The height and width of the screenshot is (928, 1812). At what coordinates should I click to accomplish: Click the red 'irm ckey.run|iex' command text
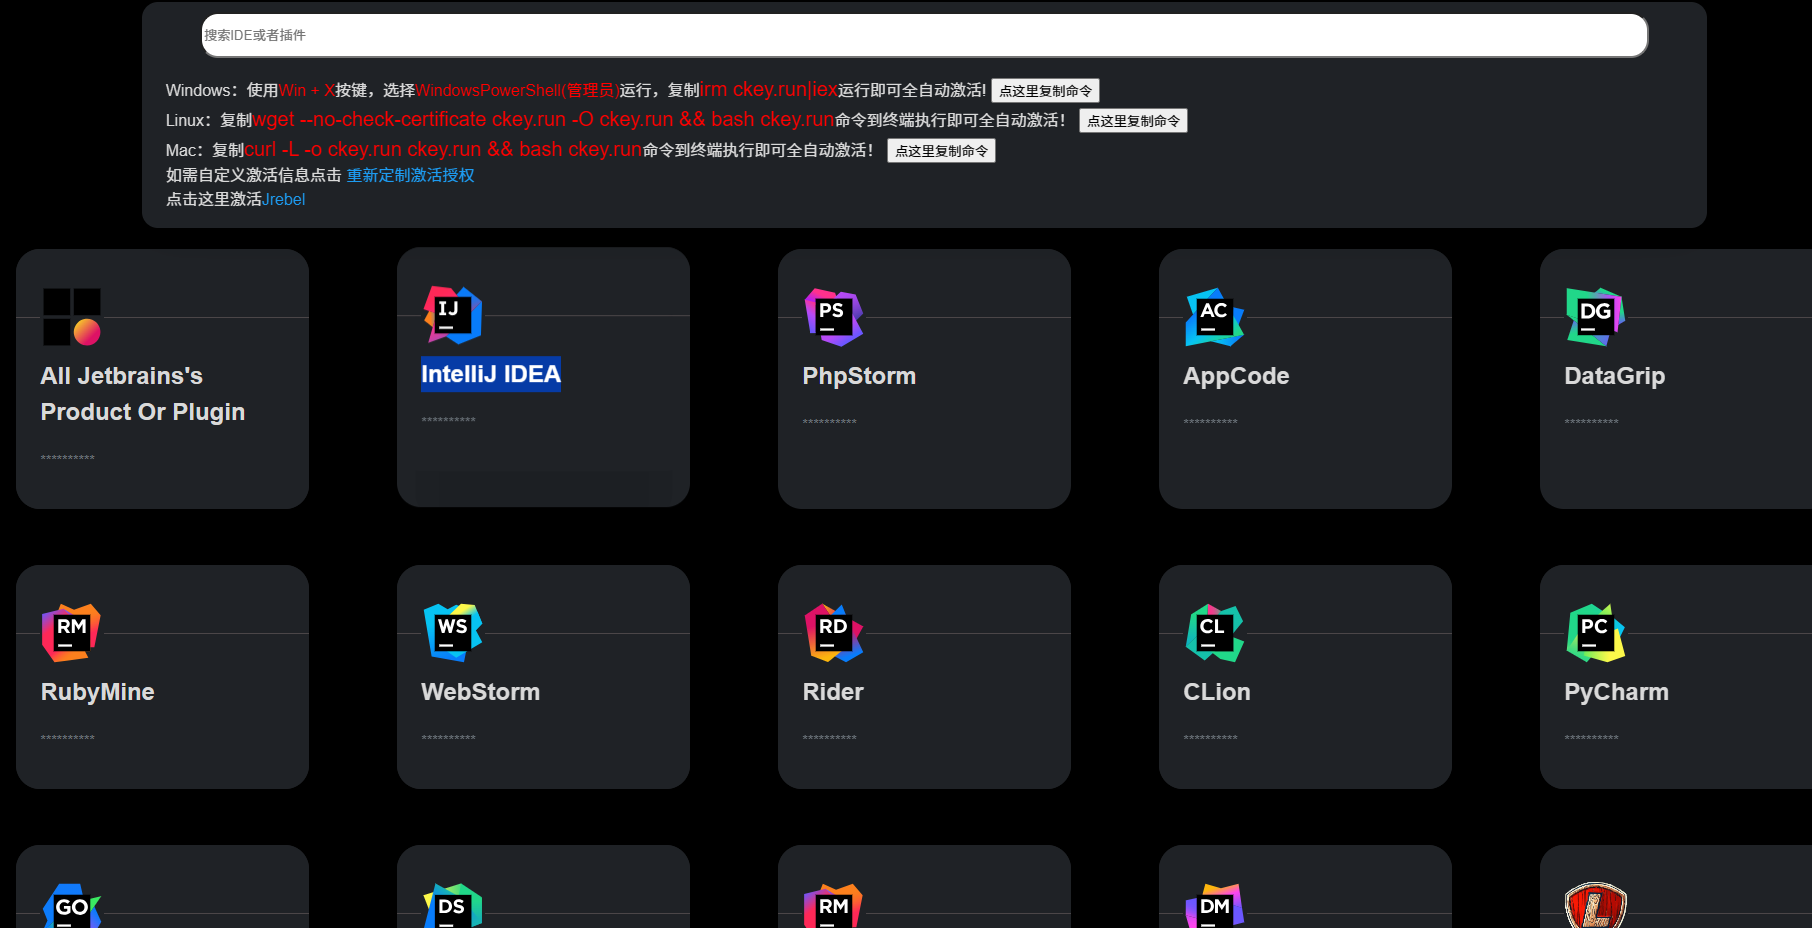(x=769, y=90)
